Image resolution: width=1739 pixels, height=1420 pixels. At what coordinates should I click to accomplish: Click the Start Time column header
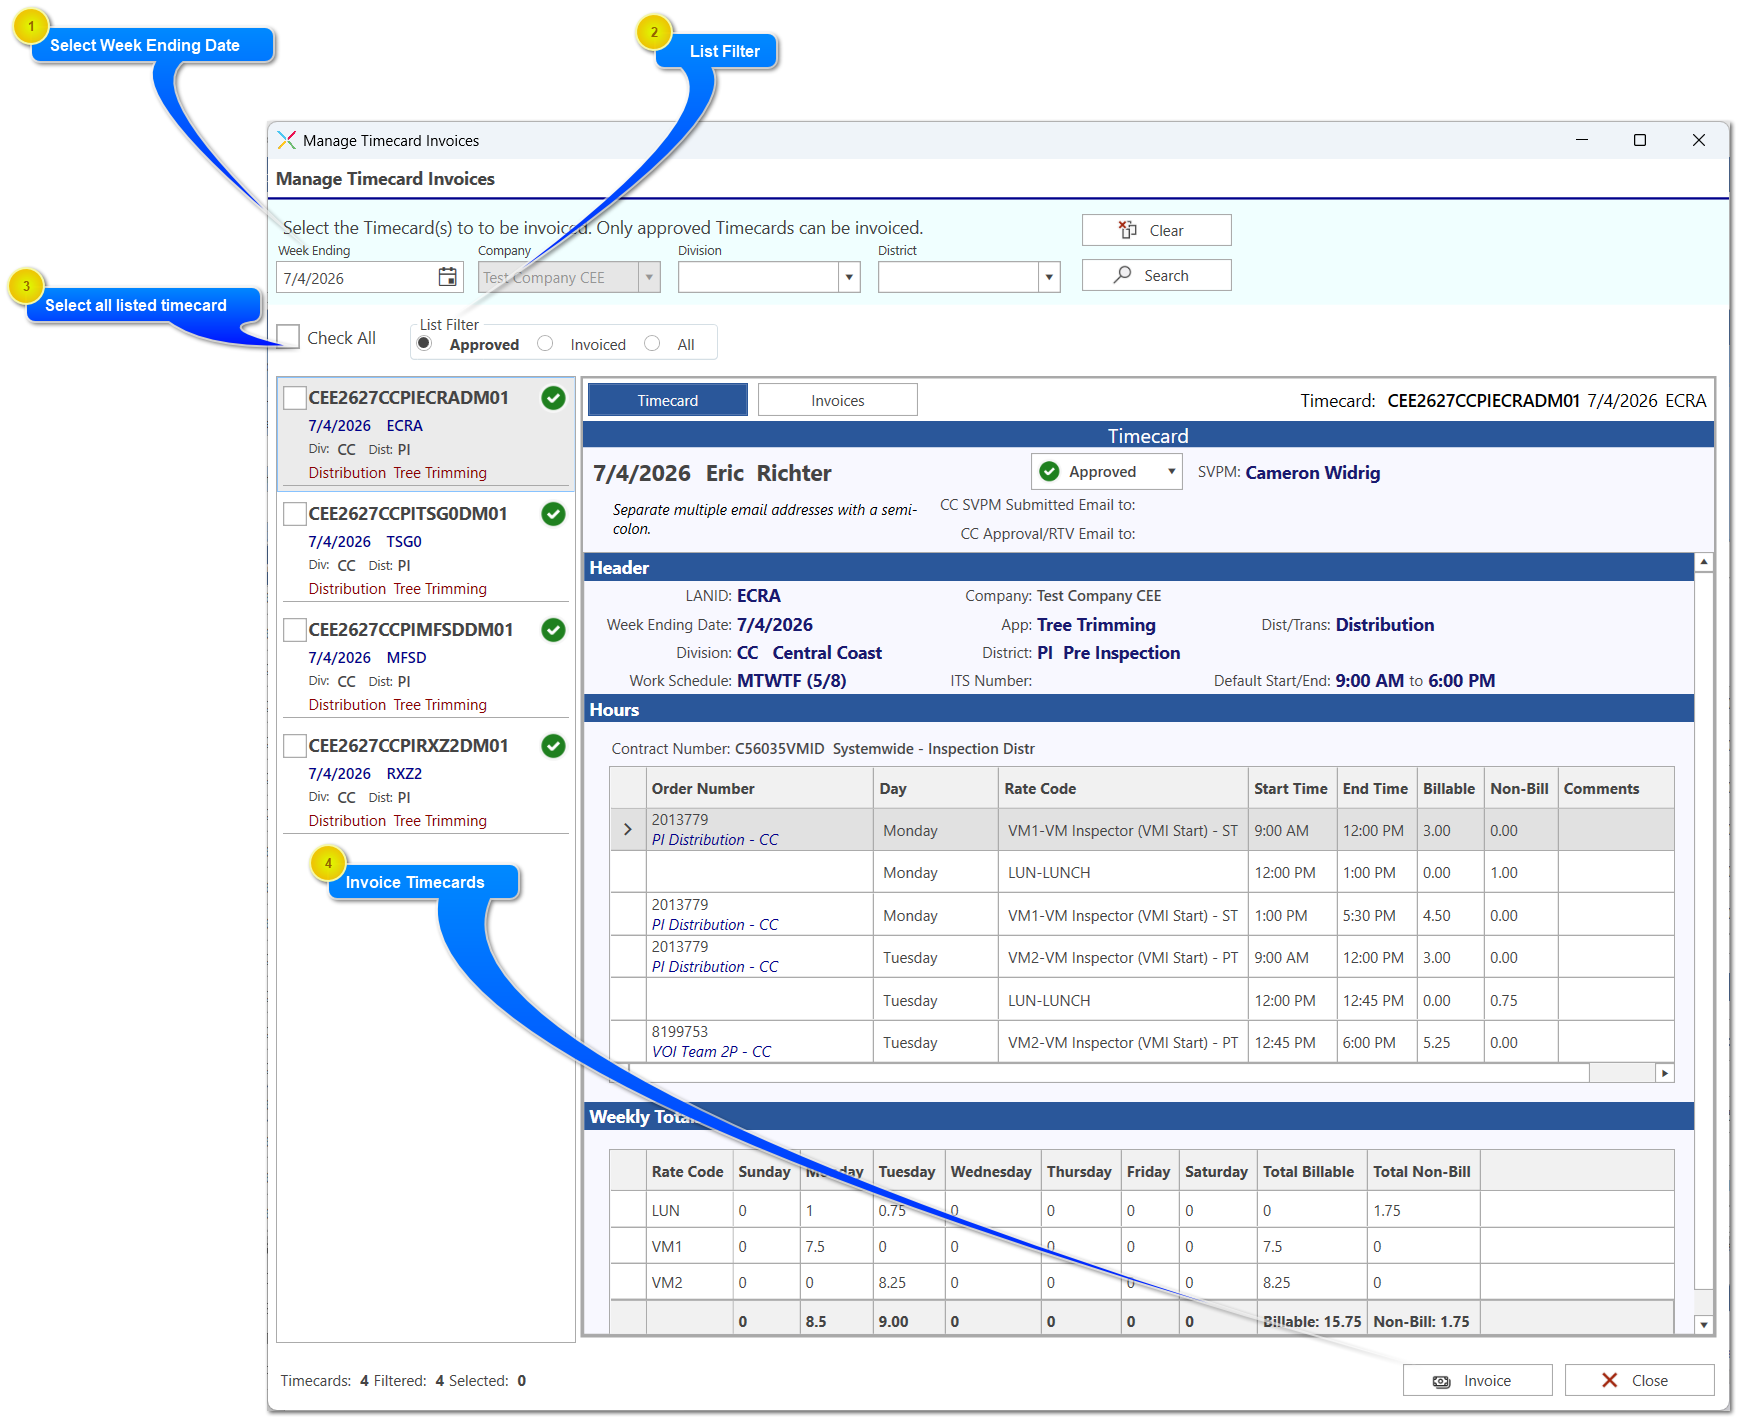click(1292, 788)
